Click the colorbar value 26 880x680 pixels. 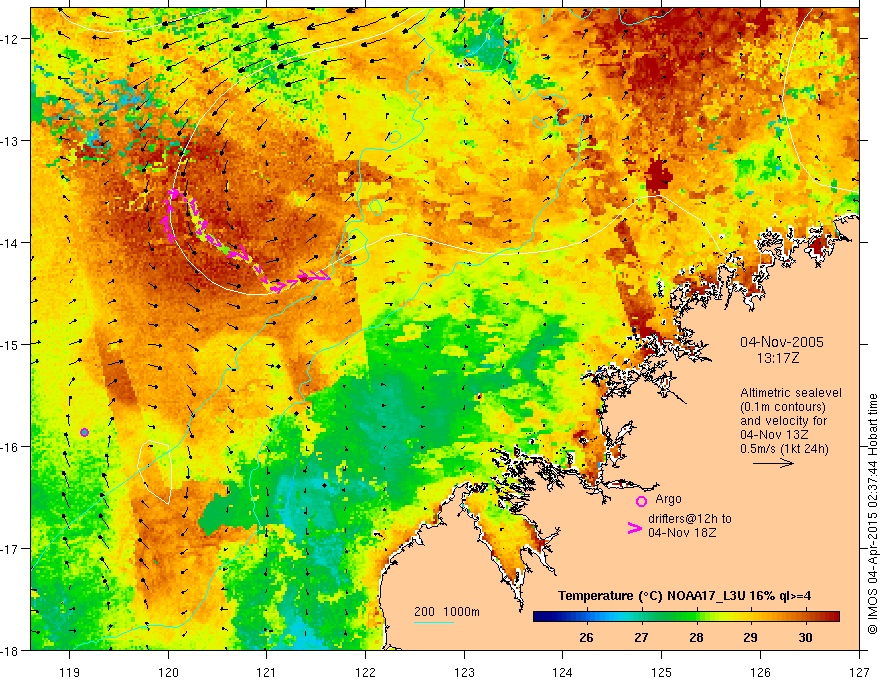[x=586, y=637]
